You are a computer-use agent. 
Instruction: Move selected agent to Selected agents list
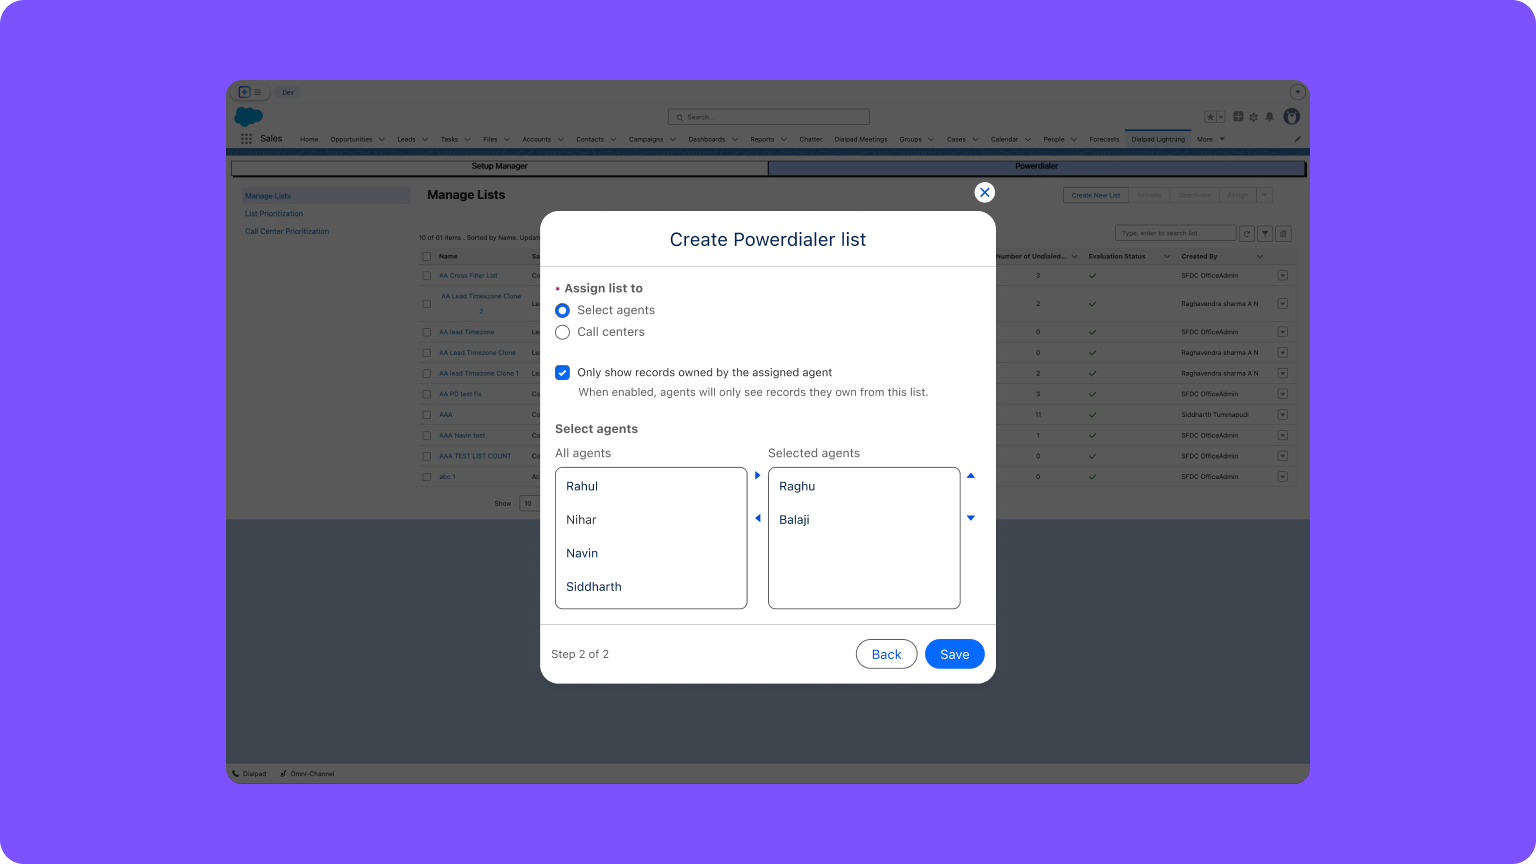757,476
